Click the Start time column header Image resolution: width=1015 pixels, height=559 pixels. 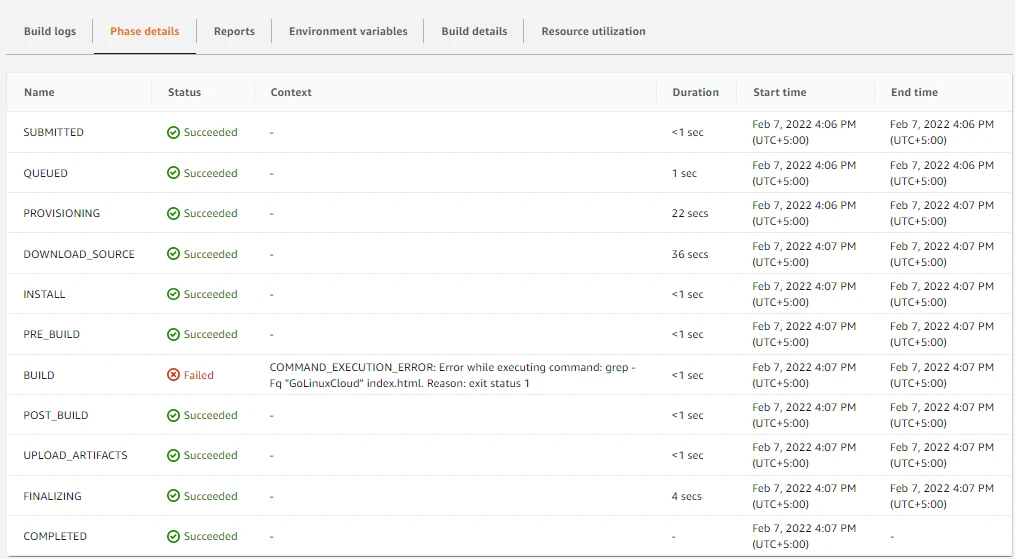[x=779, y=92]
